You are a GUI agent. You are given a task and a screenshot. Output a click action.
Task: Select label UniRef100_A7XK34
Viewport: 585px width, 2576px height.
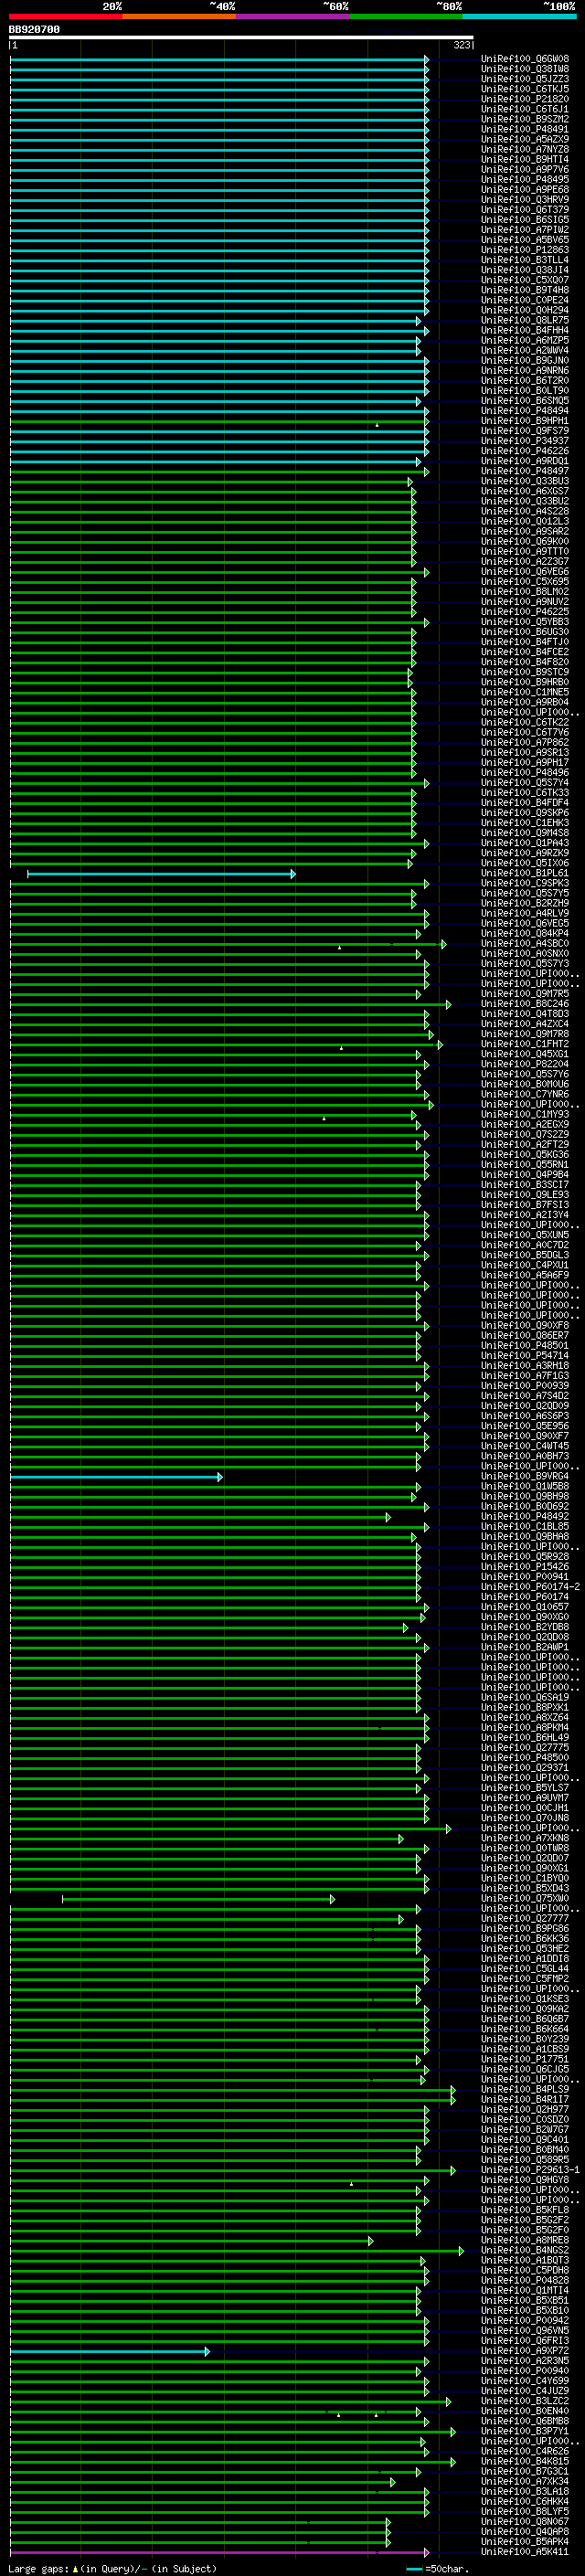click(525, 2482)
